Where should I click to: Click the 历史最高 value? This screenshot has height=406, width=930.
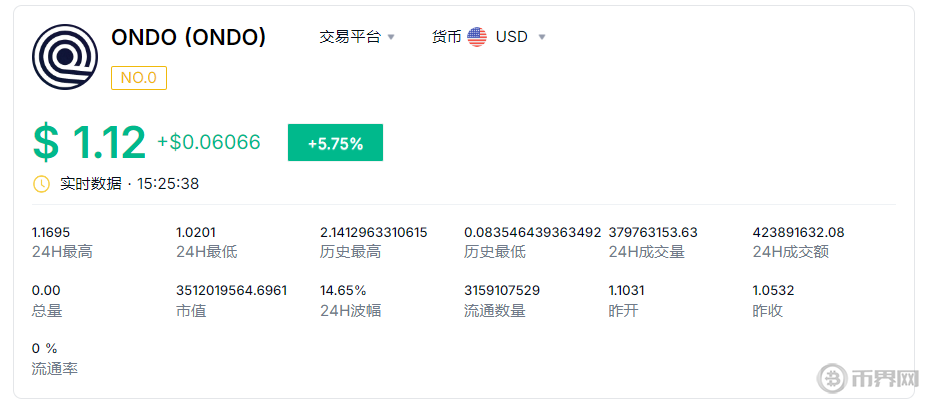(373, 232)
